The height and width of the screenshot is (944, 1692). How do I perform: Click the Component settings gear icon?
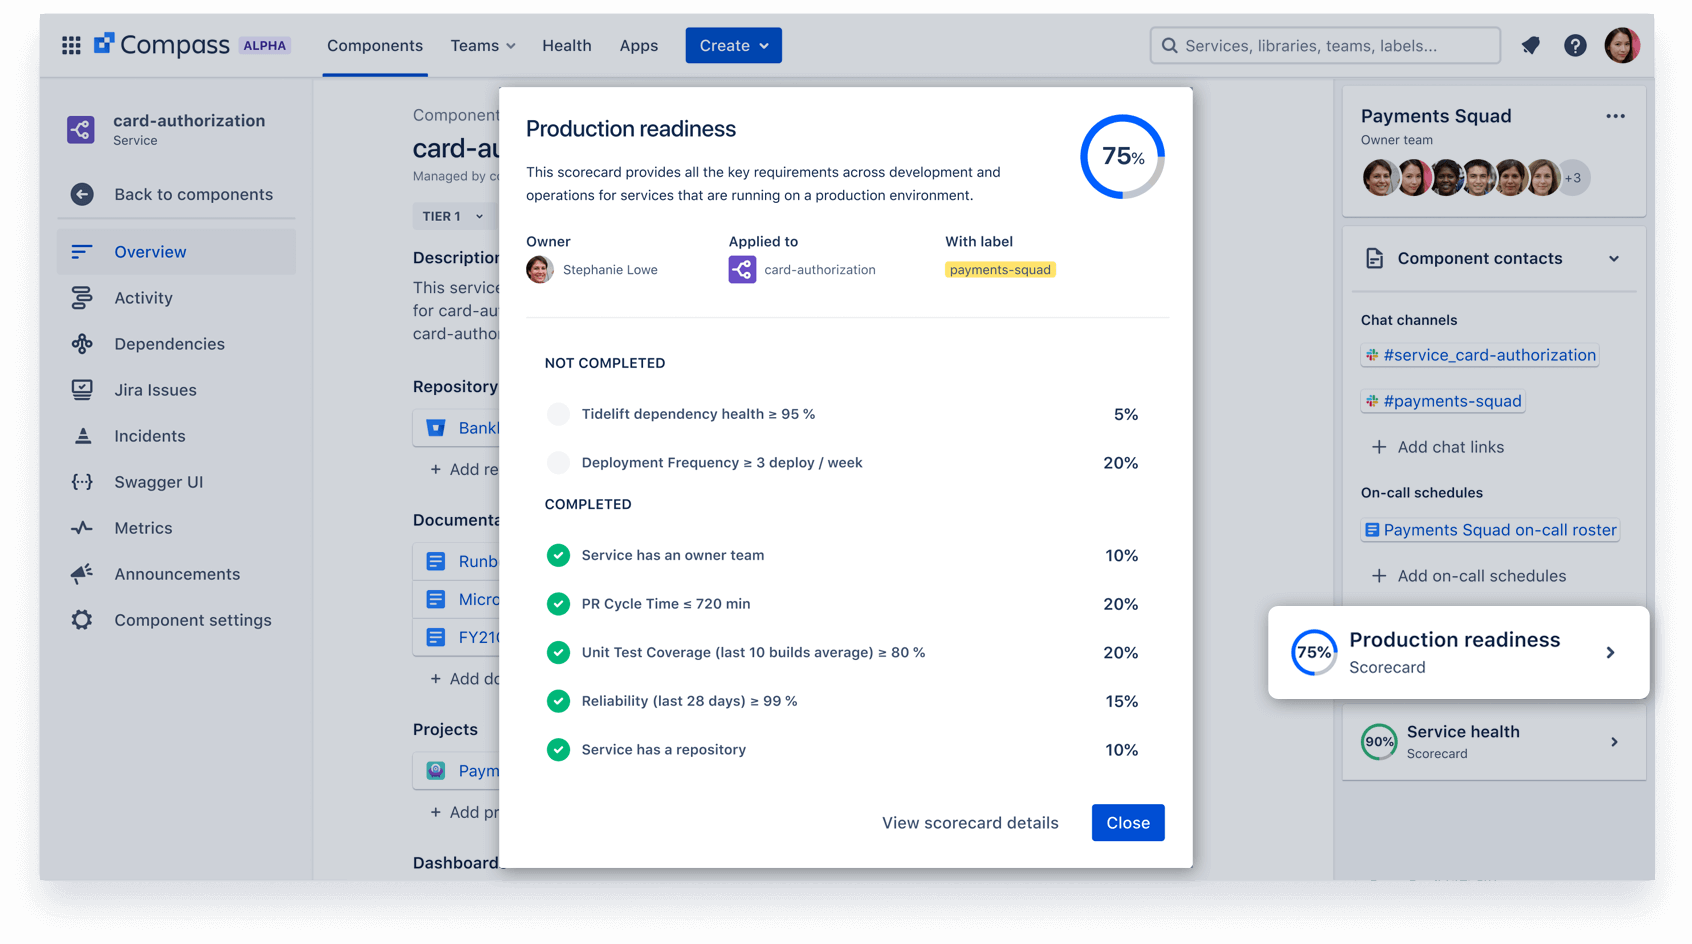pyautogui.click(x=82, y=620)
